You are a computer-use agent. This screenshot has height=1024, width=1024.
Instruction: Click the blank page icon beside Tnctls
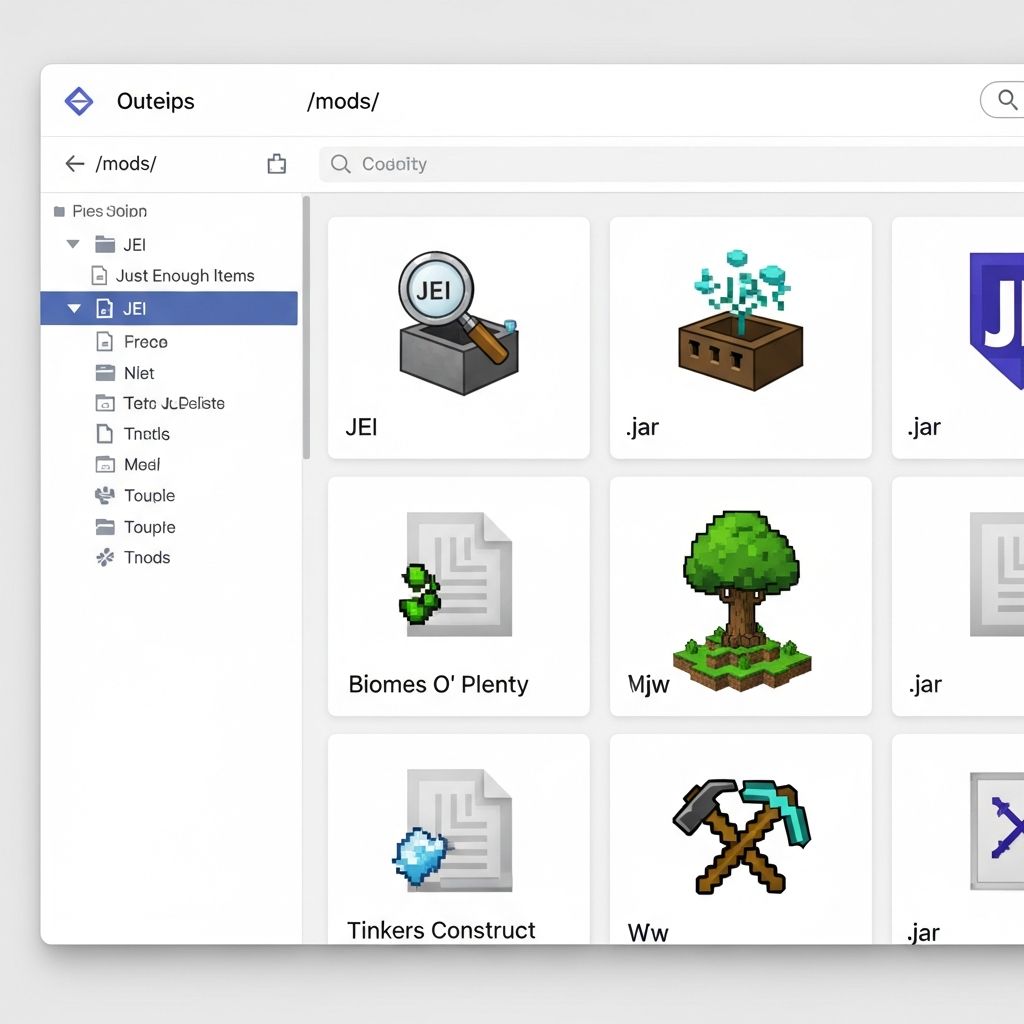pyautogui.click(x=104, y=434)
